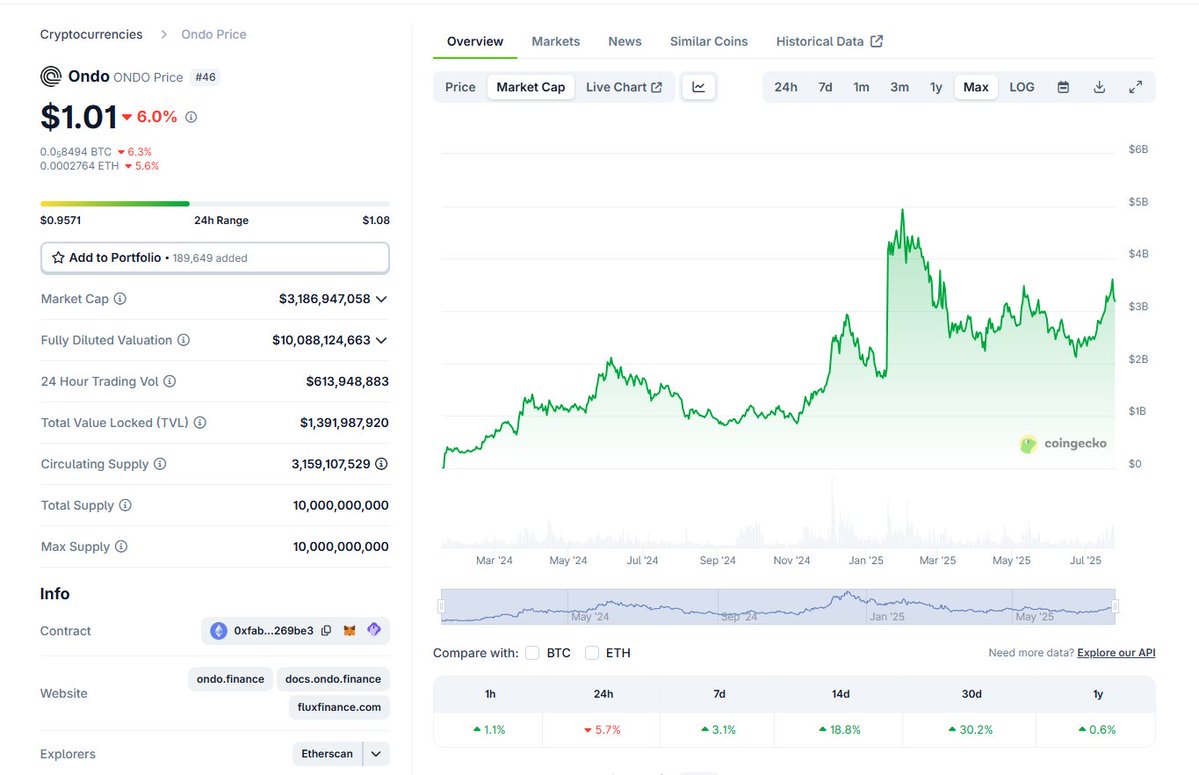Open Explore our API link

(1116, 653)
